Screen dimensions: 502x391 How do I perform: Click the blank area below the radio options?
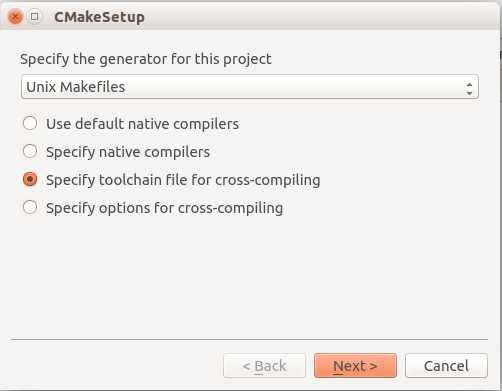[250, 277]
